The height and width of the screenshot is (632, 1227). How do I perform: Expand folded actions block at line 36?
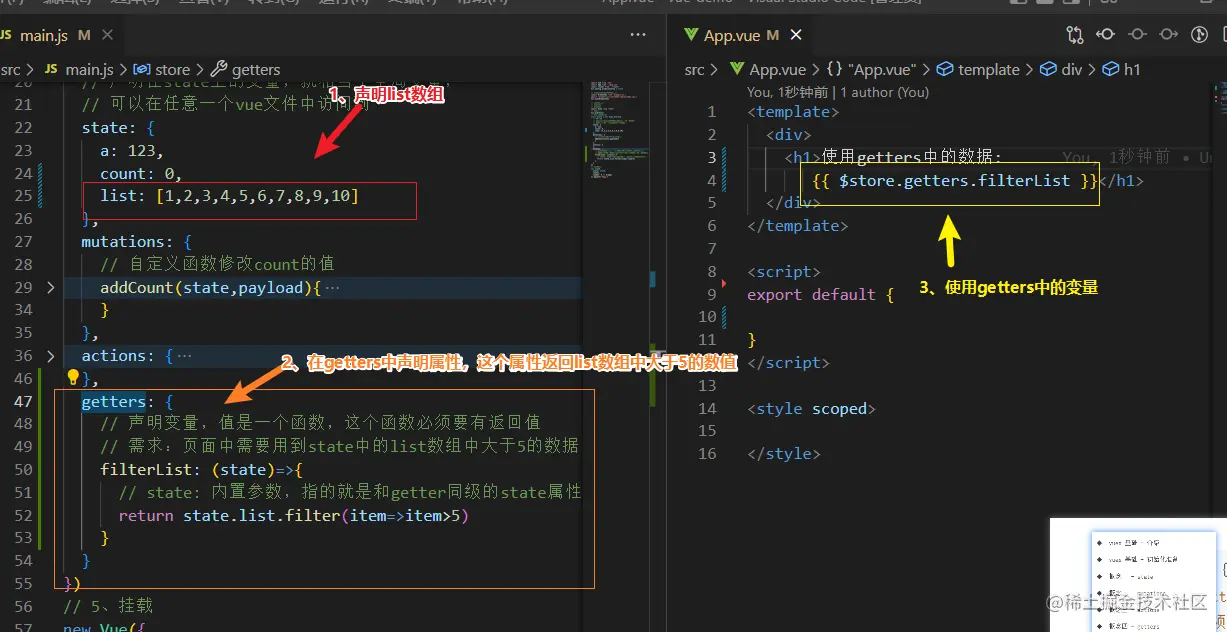(51, 355)
